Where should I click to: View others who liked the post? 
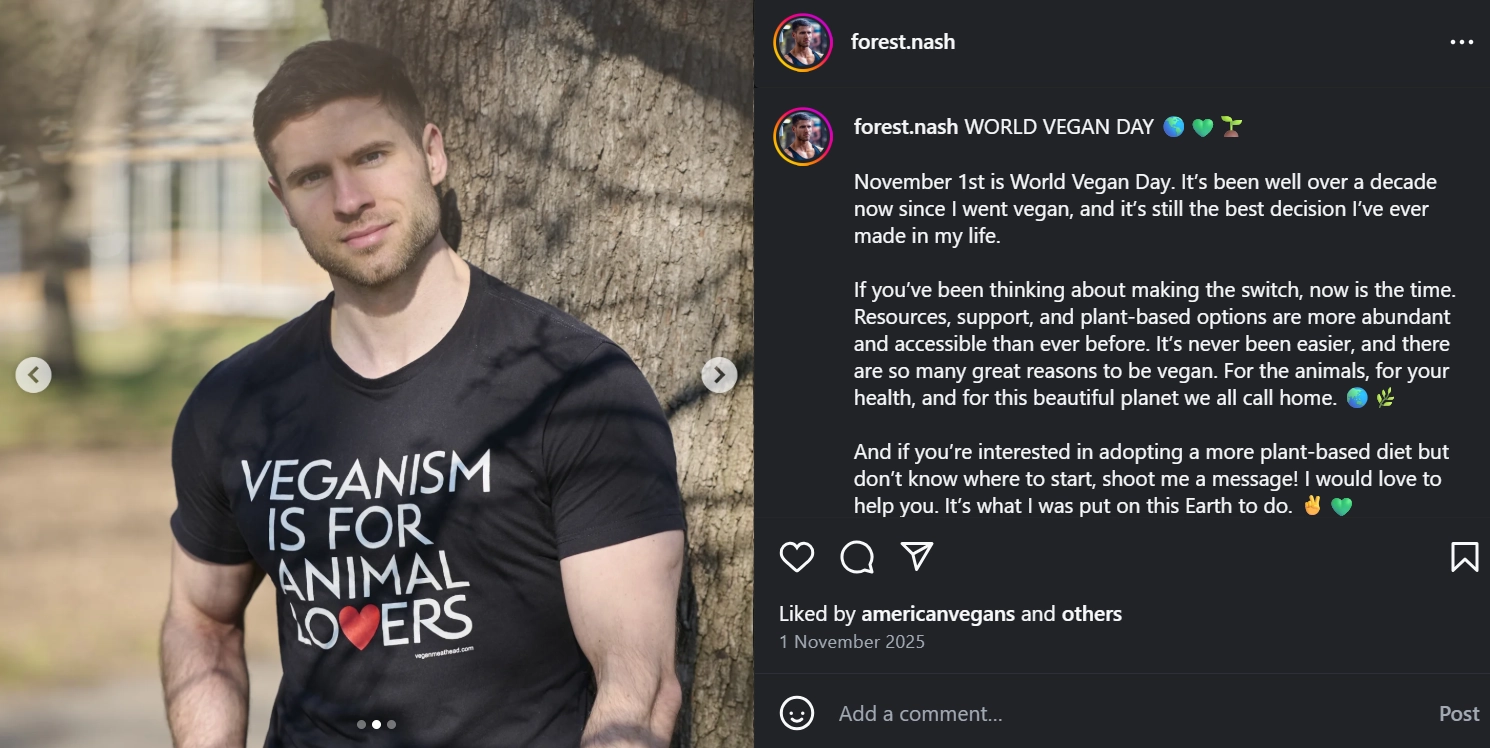click(1092, 614)
